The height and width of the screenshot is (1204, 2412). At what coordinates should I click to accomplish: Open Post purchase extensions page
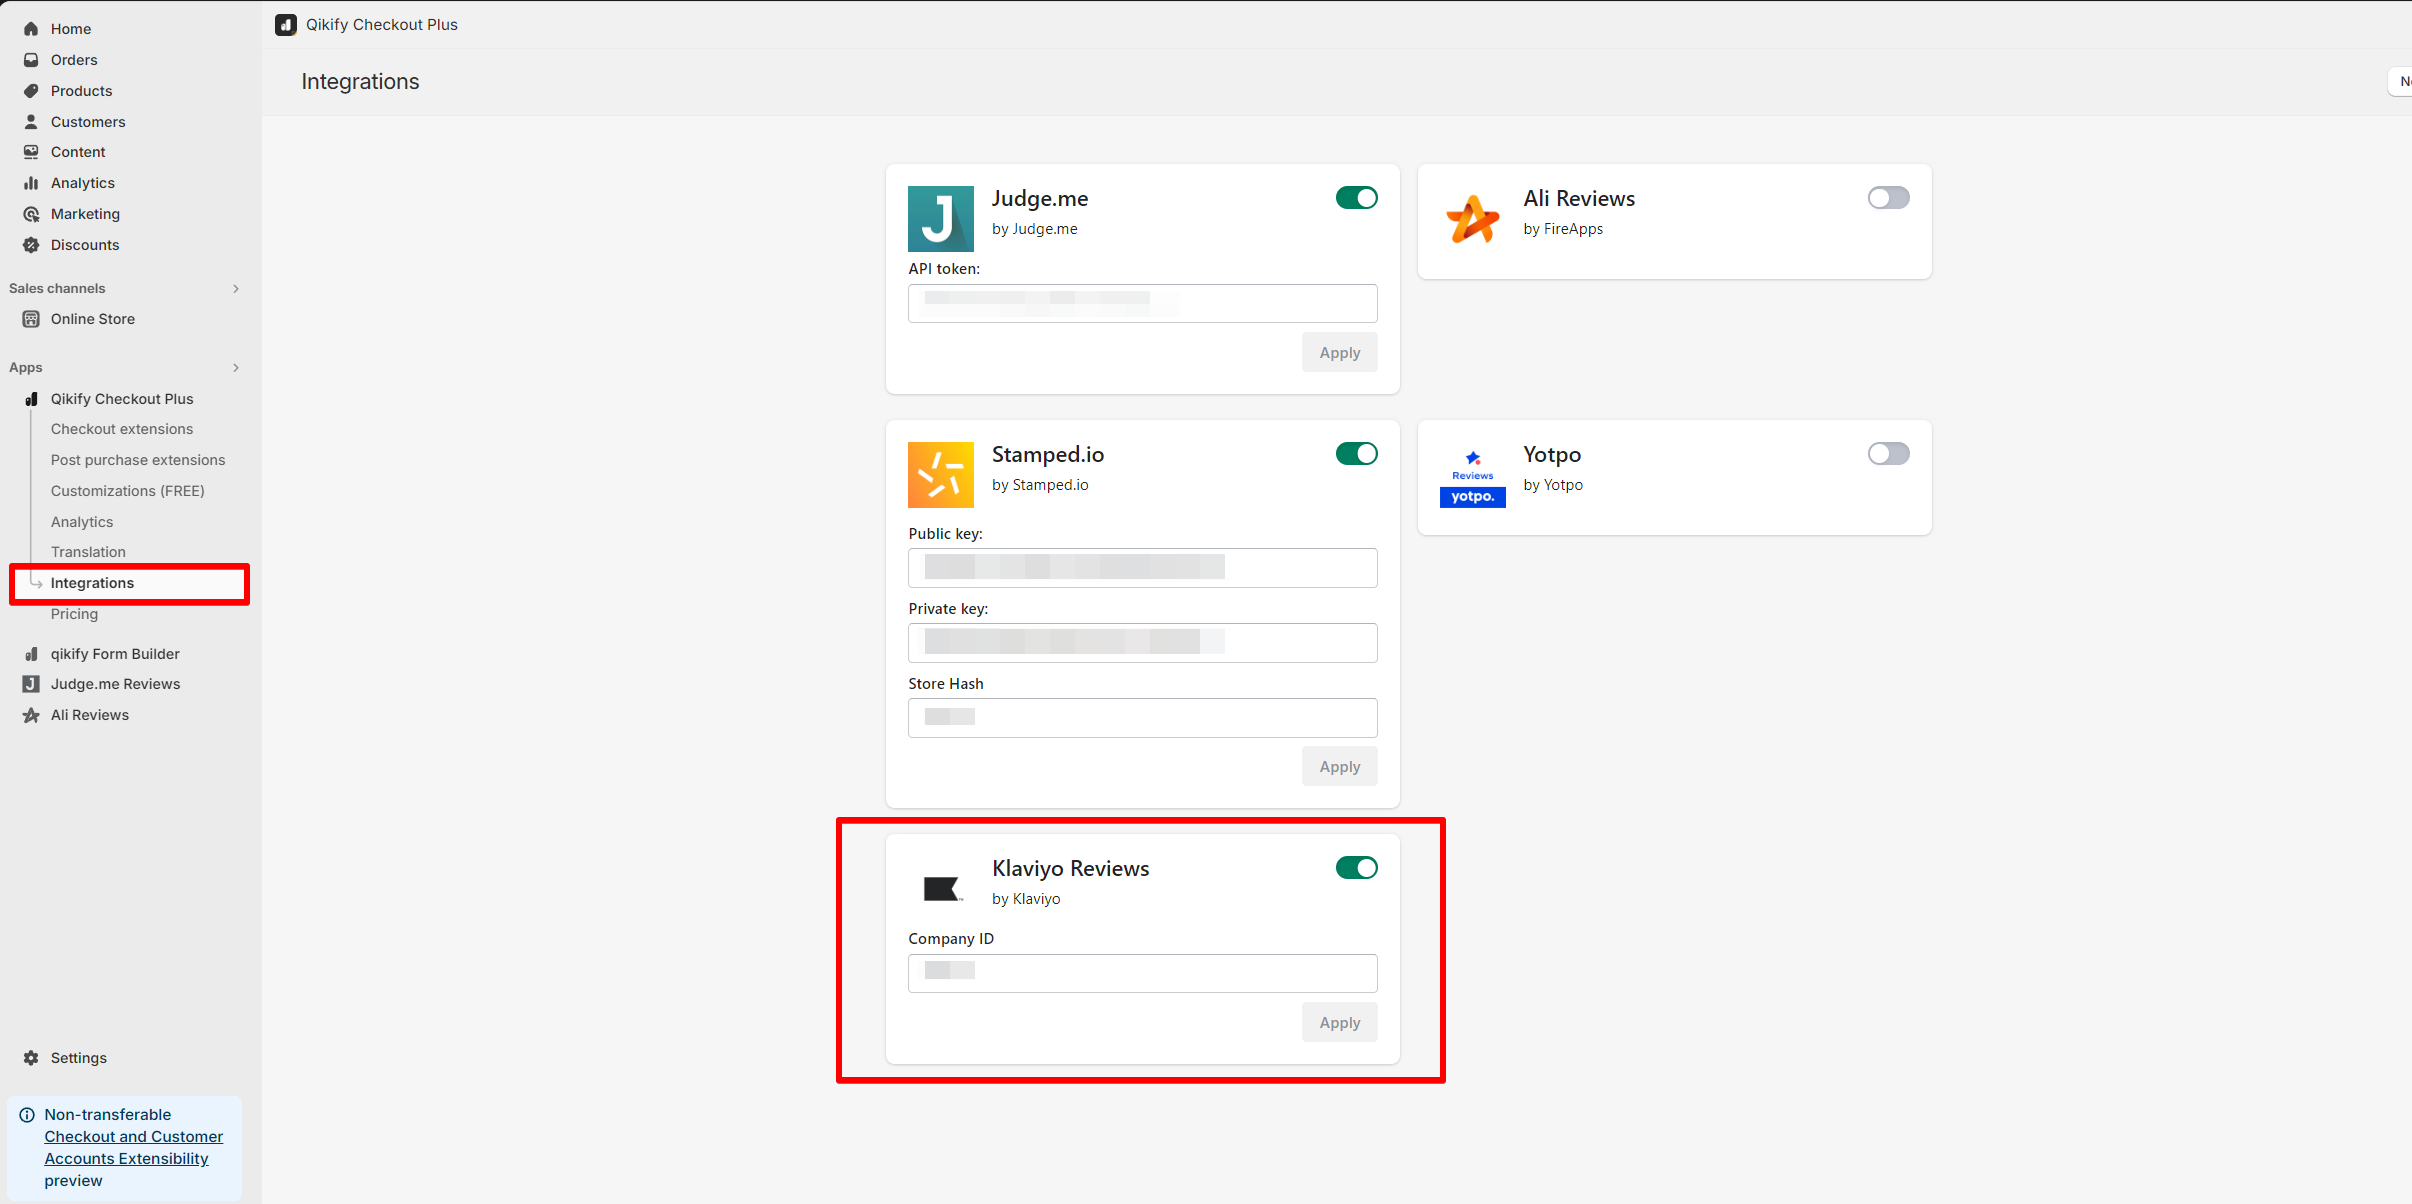click(x=138, y=460)
